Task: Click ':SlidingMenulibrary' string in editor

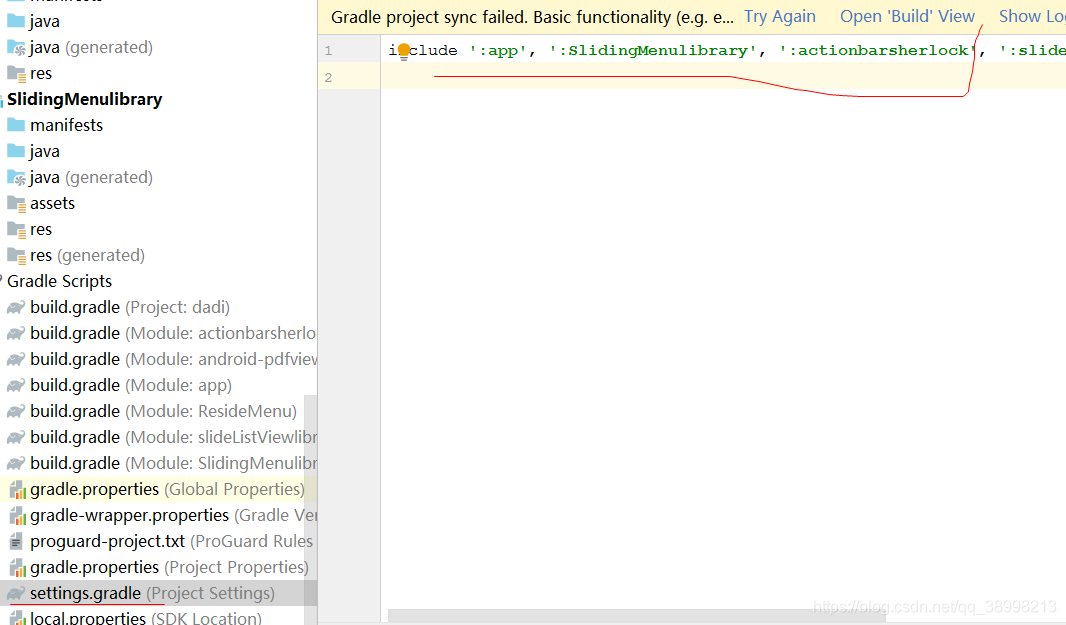Action: (653, 50)
